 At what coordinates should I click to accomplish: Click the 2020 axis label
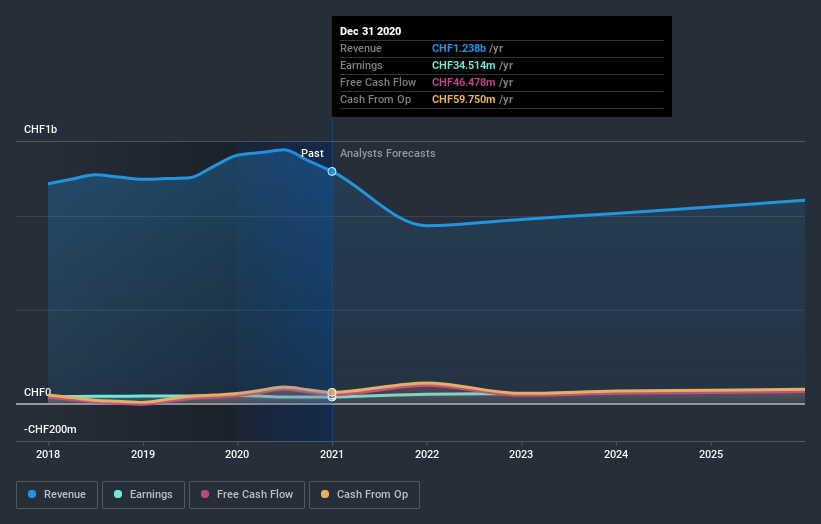click(x=237, y=454)
